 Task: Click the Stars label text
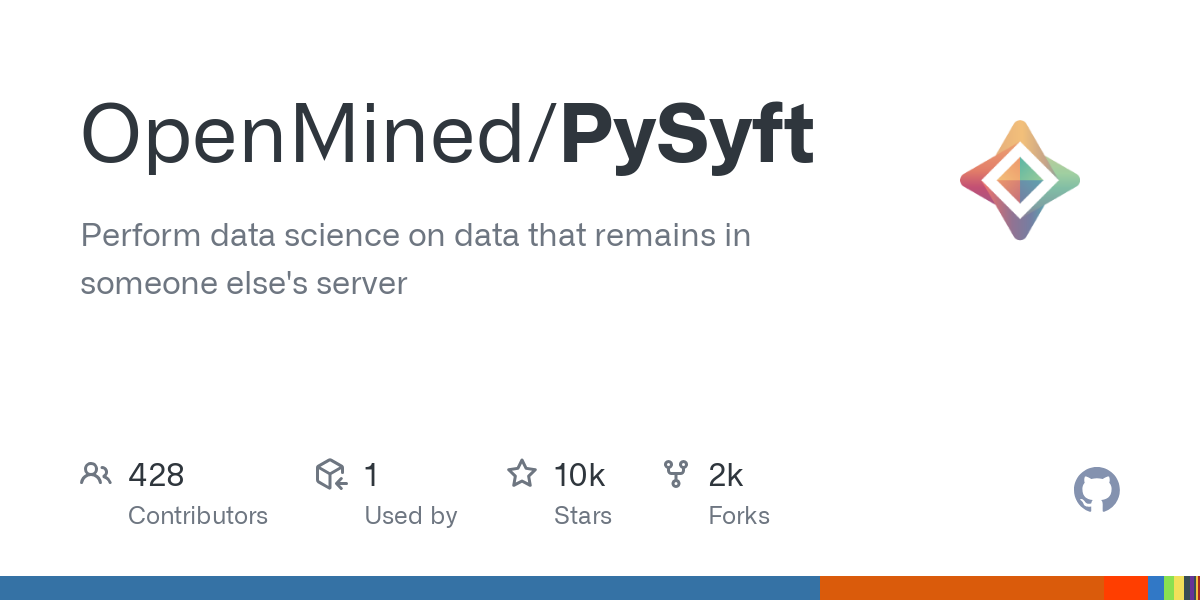583,516
